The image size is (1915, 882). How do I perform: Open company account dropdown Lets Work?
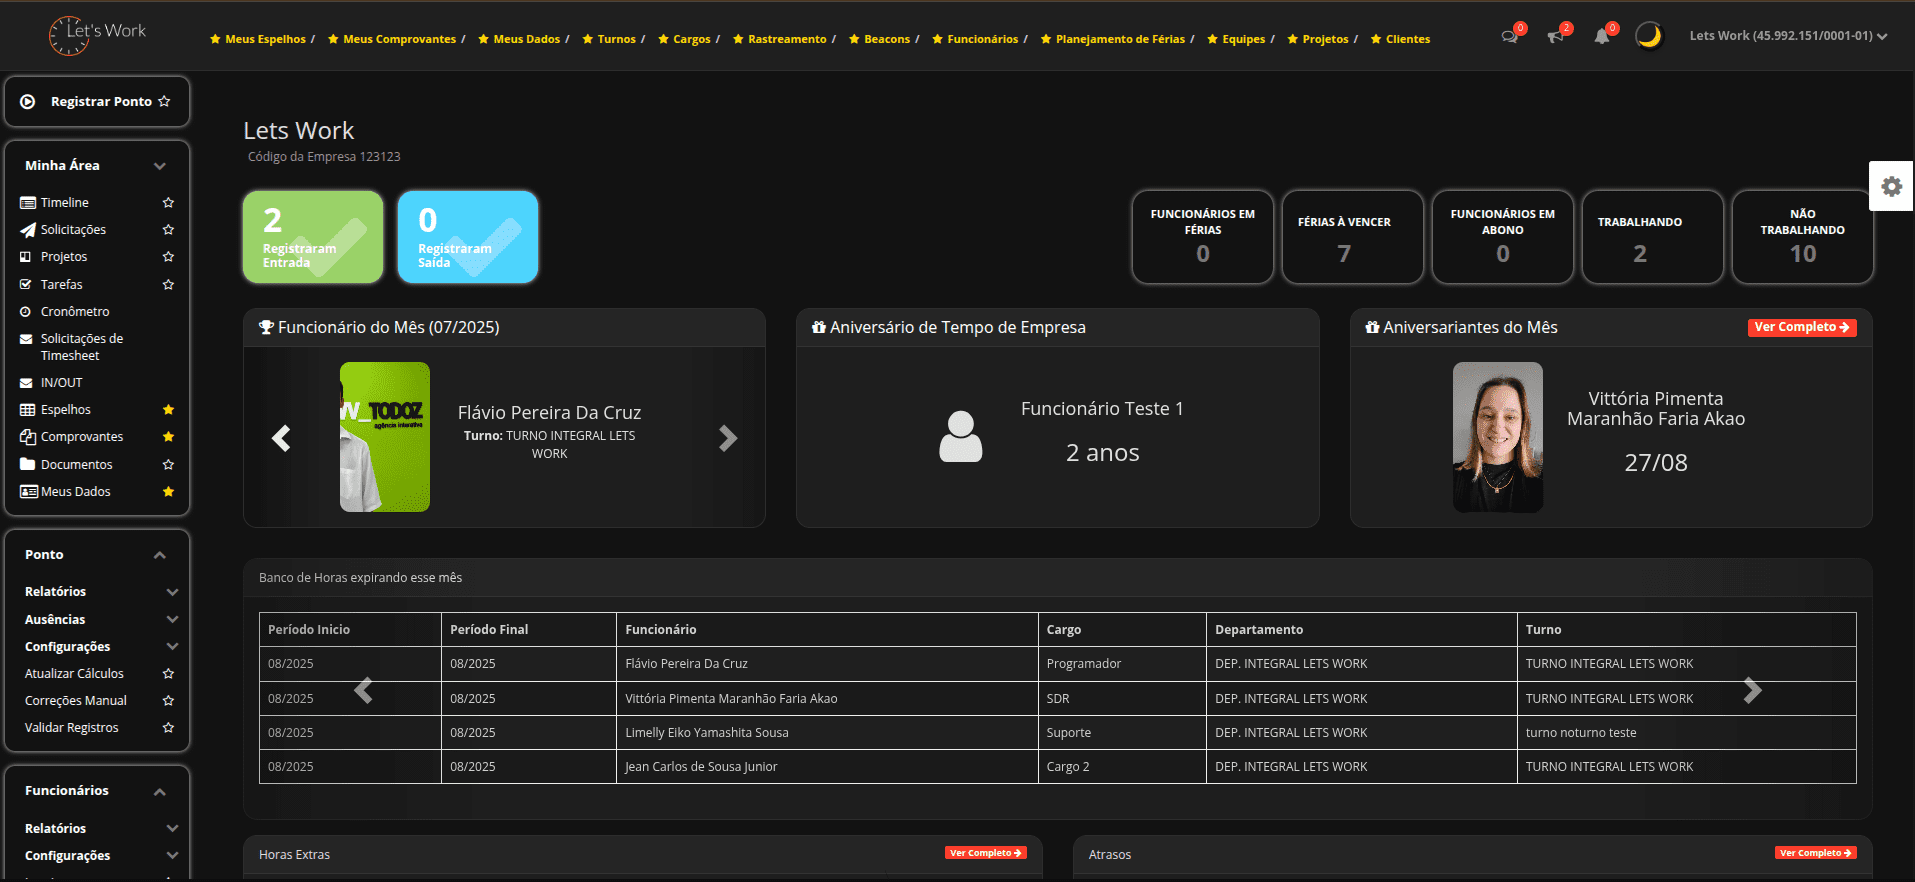click(x=1788, y=36)
